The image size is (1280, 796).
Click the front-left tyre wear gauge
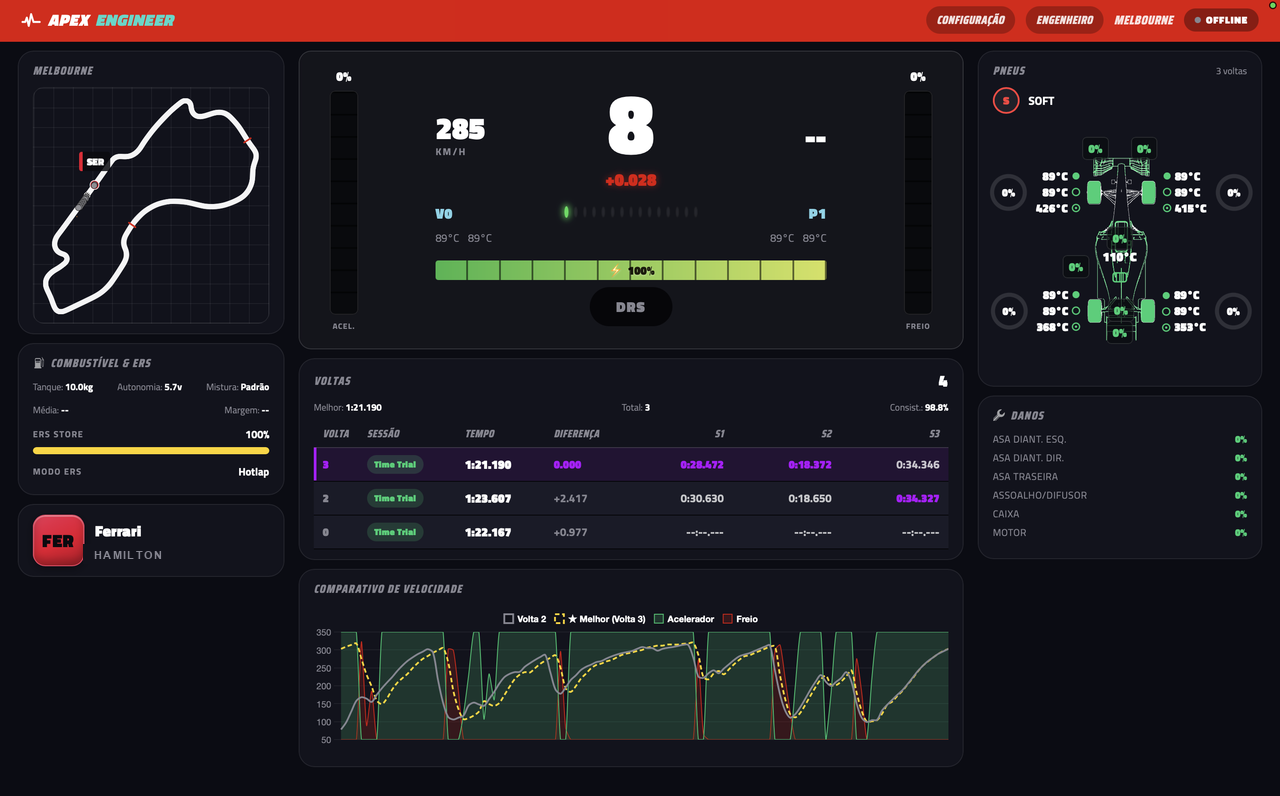point(1008,193)
